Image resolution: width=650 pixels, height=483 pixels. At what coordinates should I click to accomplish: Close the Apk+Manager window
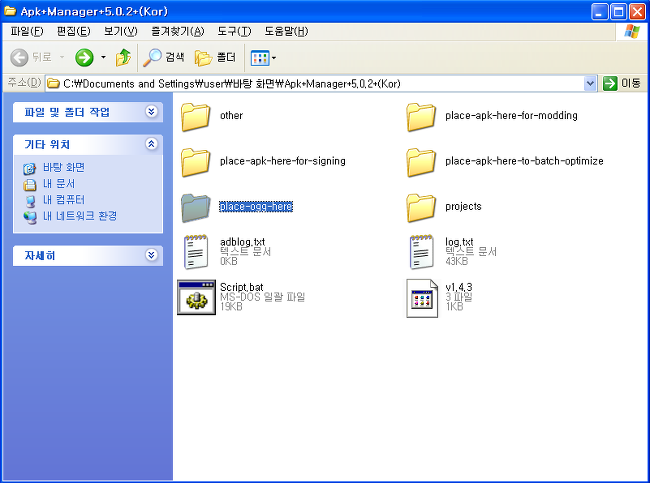pyautogui.click(x=637, y=12)
